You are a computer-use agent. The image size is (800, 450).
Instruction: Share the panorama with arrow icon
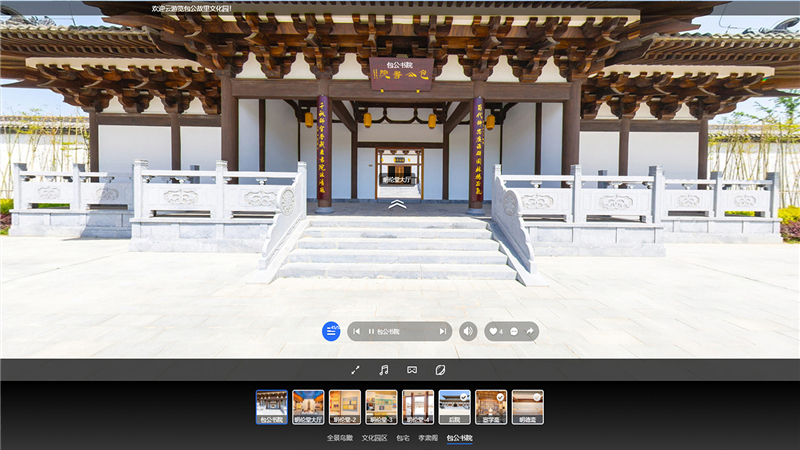530,331
